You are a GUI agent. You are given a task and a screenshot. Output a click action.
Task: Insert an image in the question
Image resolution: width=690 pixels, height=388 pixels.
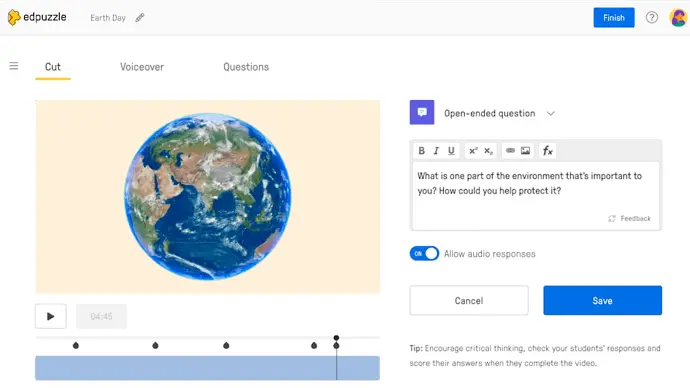[525, 150]
